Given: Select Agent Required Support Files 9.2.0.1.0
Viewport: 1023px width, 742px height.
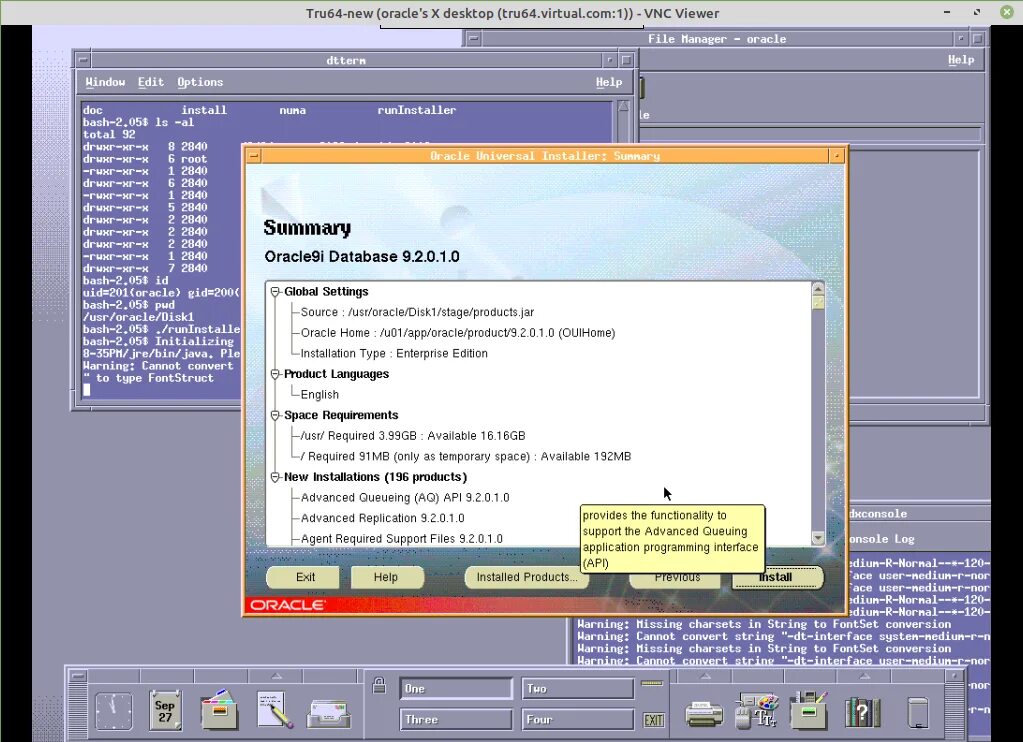Looking at the screenshot, I should pos(401,538).
